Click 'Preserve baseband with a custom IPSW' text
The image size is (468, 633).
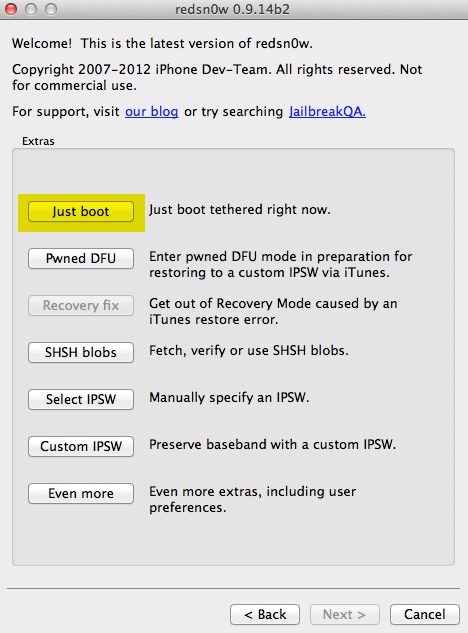coord(273,444)
